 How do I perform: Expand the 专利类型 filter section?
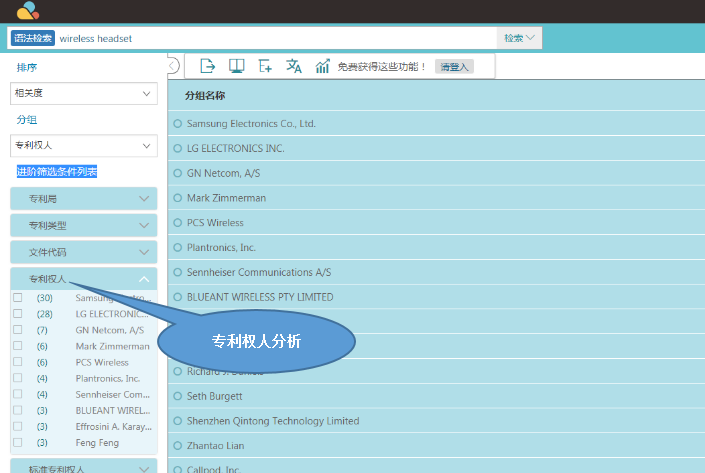[x=84, y=225]
